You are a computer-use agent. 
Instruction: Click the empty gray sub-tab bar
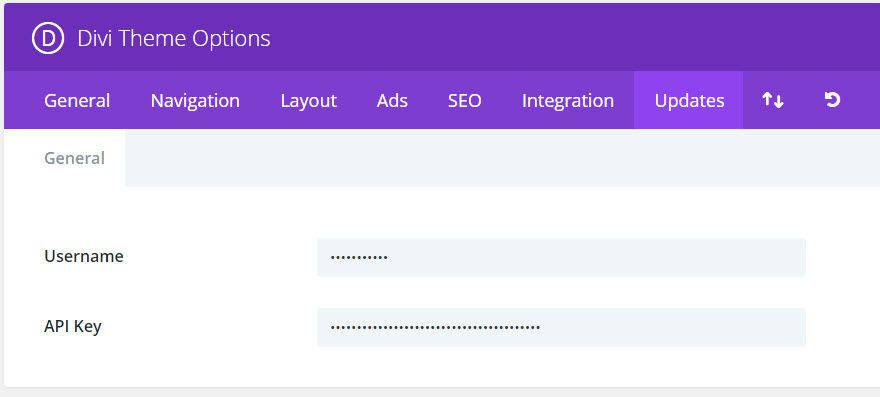tap(502, 158)
